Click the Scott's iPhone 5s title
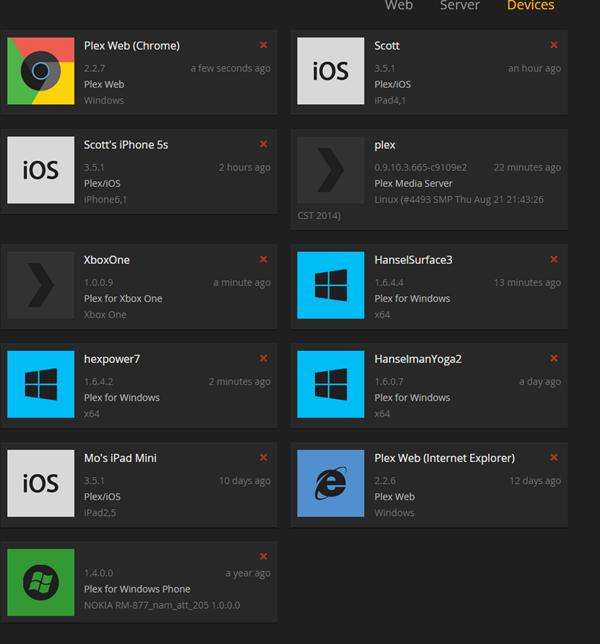Viewport: 600px width, 644px height. click(x=126, y=145)
